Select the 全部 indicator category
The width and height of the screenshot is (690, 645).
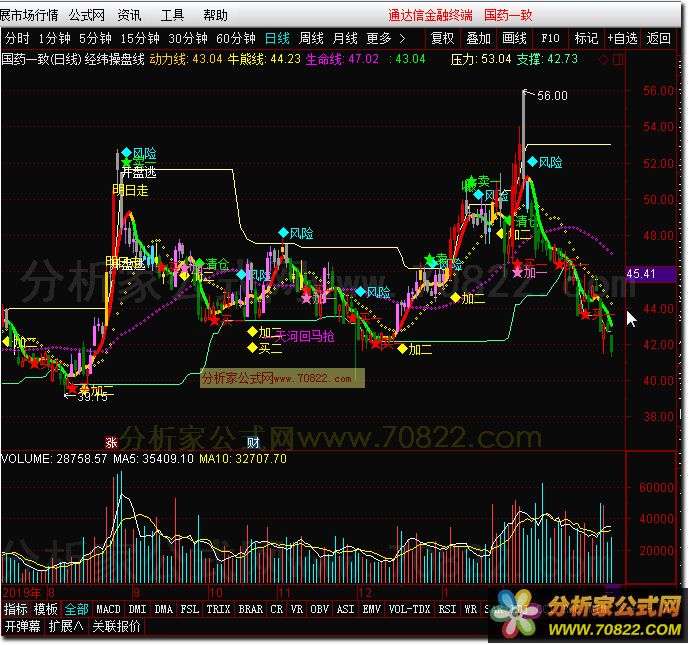77,609
